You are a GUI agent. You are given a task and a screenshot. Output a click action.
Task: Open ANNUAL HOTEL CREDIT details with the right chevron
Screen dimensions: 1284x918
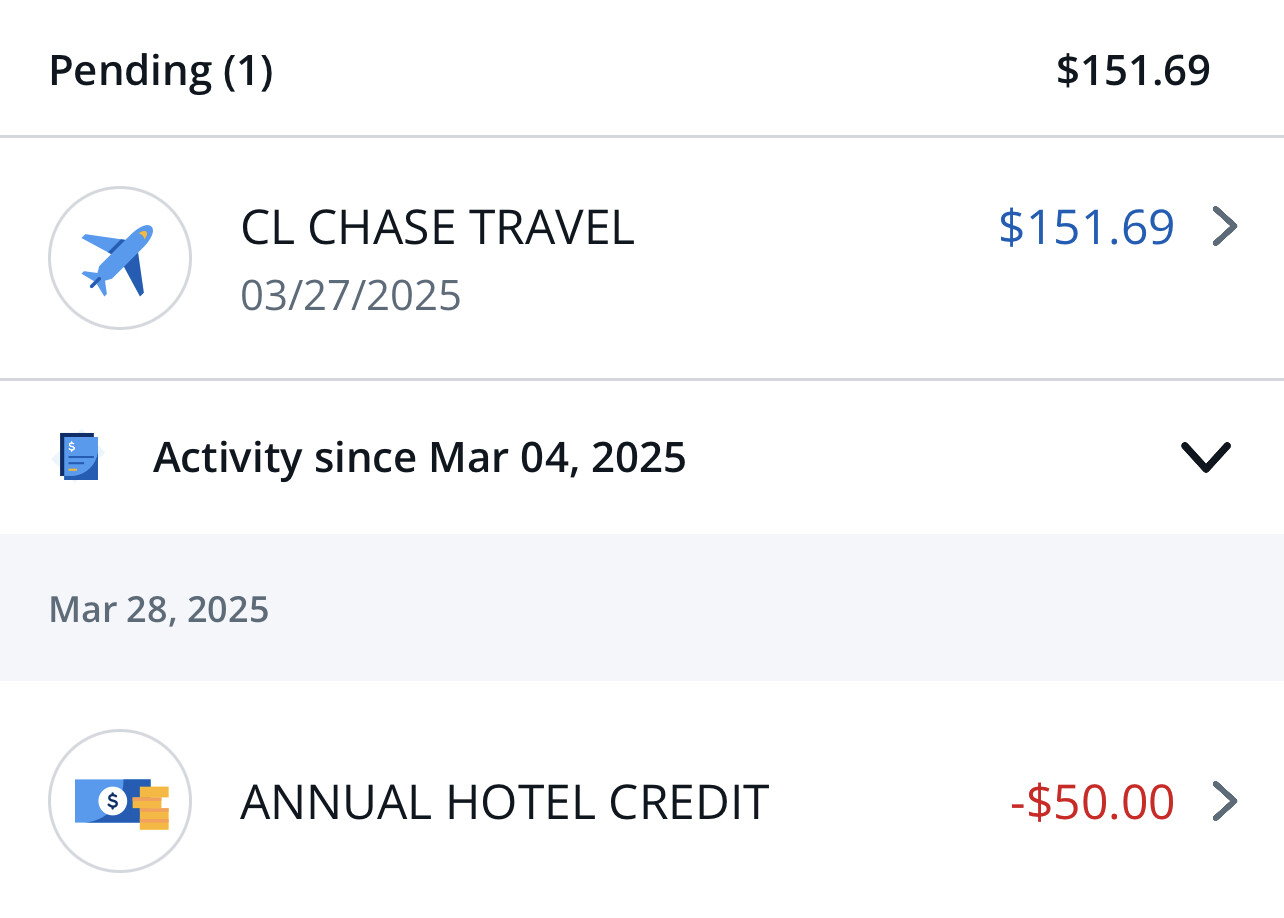(x=1225, y=801)
